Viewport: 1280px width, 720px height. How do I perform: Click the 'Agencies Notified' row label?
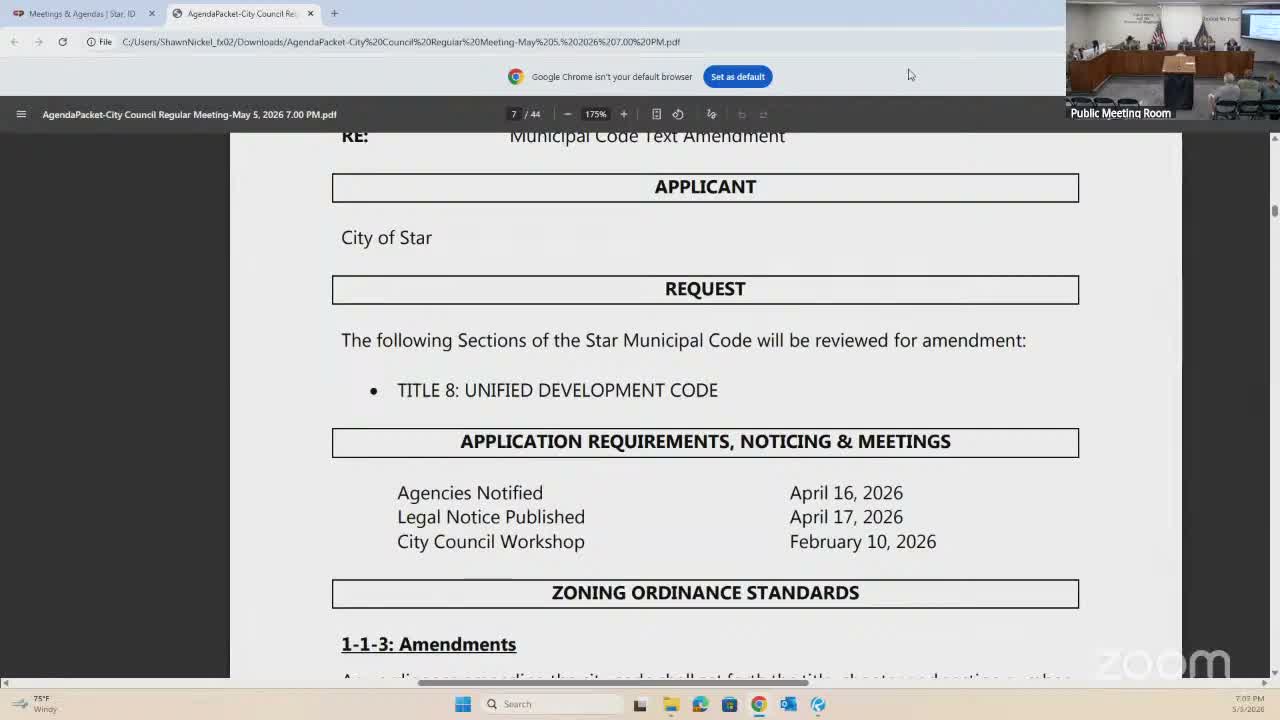pos(470,493)
